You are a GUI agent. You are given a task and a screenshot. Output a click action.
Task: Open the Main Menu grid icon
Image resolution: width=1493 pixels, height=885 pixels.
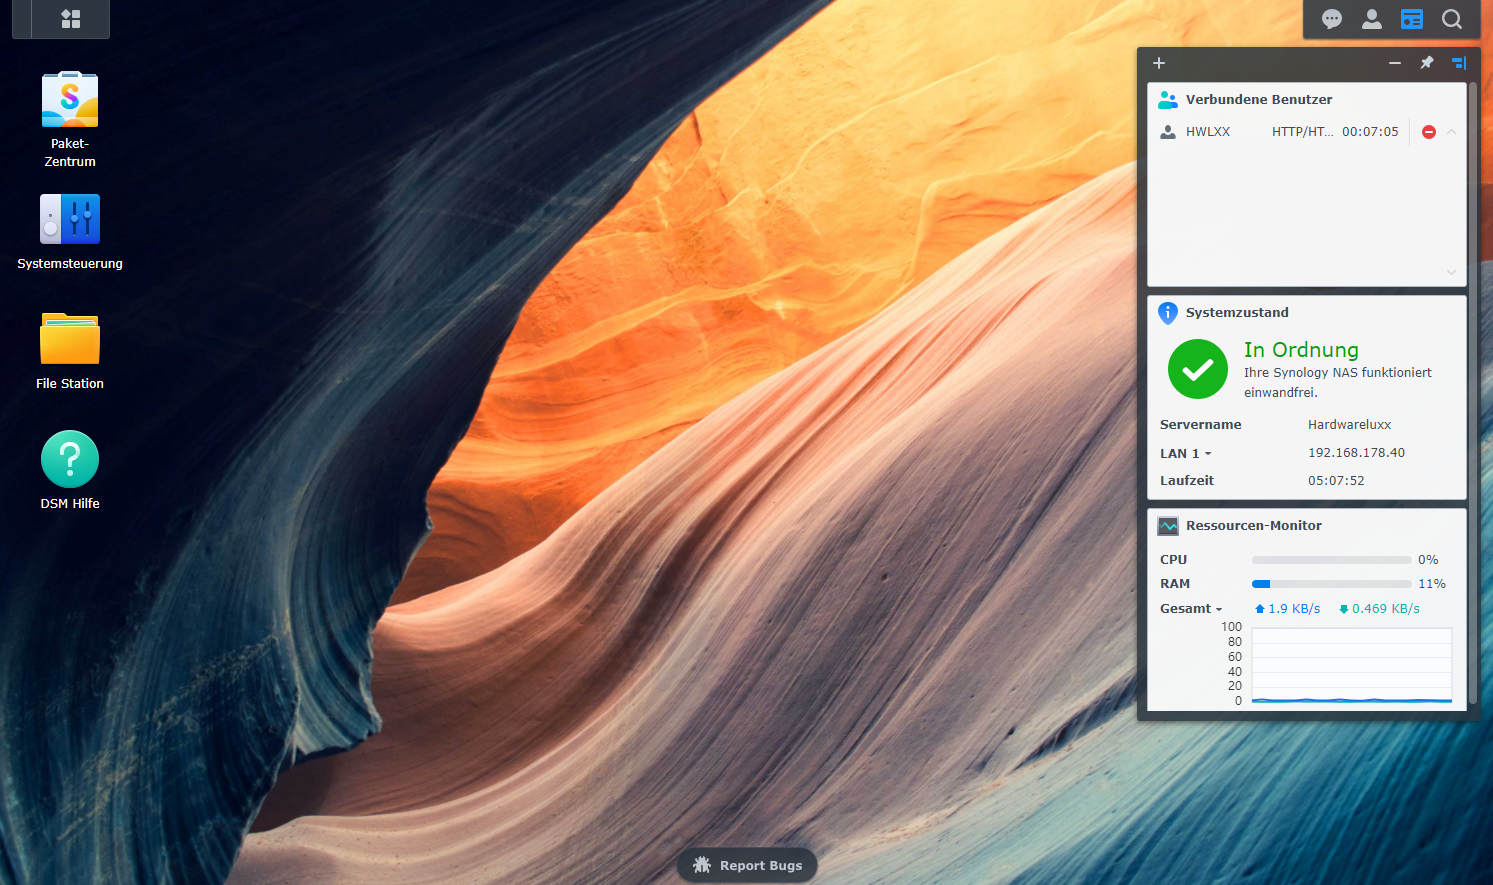71,19
